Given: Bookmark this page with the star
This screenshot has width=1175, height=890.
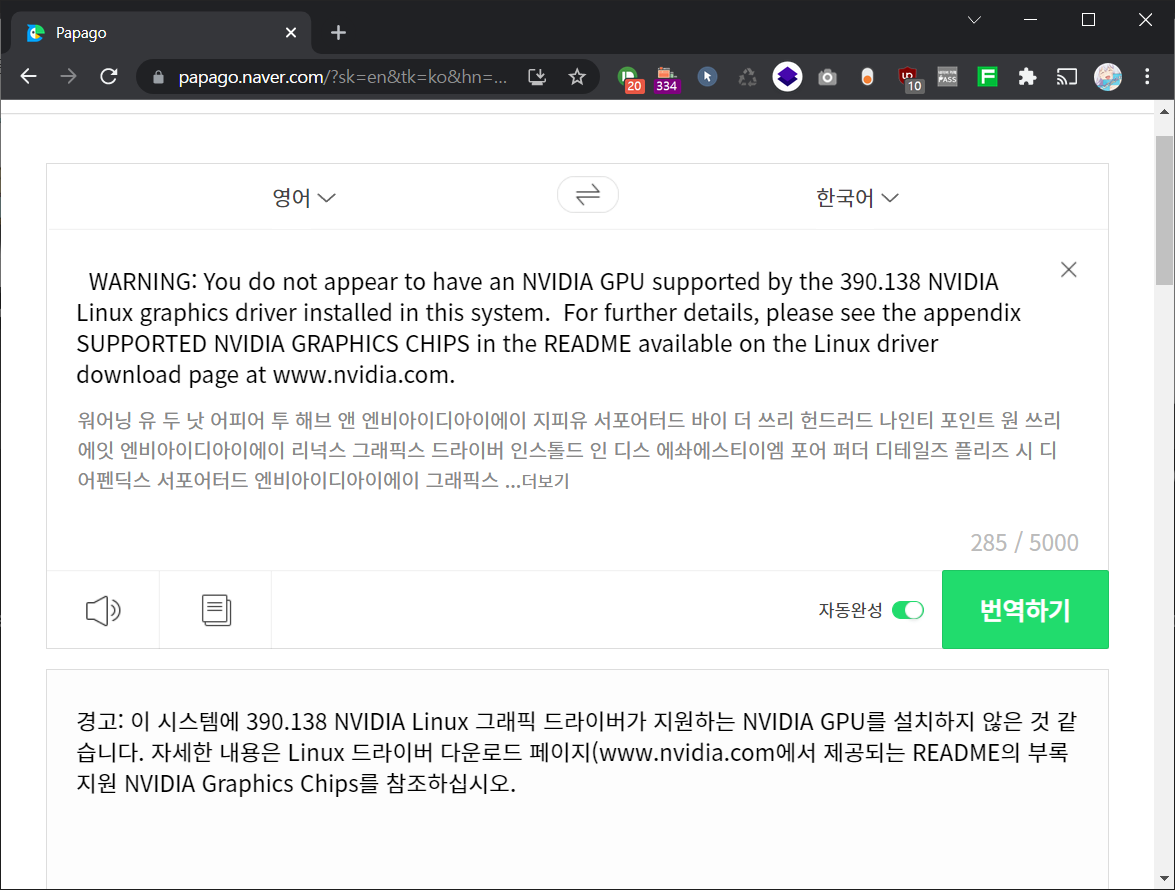Looking at the screenshot, I should click(x=576, y=76).
